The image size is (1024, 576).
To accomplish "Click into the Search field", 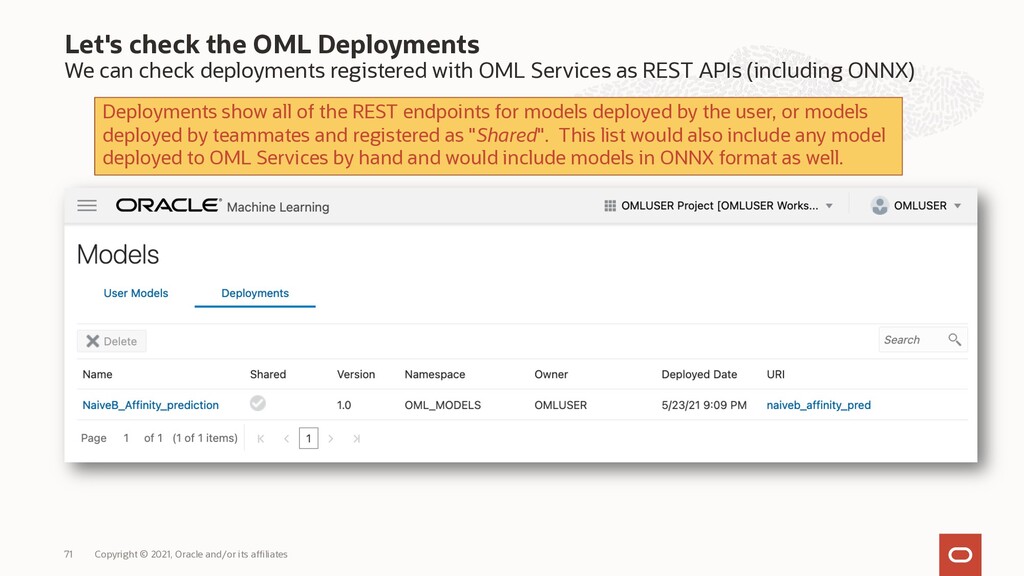I will pos(910,340).
